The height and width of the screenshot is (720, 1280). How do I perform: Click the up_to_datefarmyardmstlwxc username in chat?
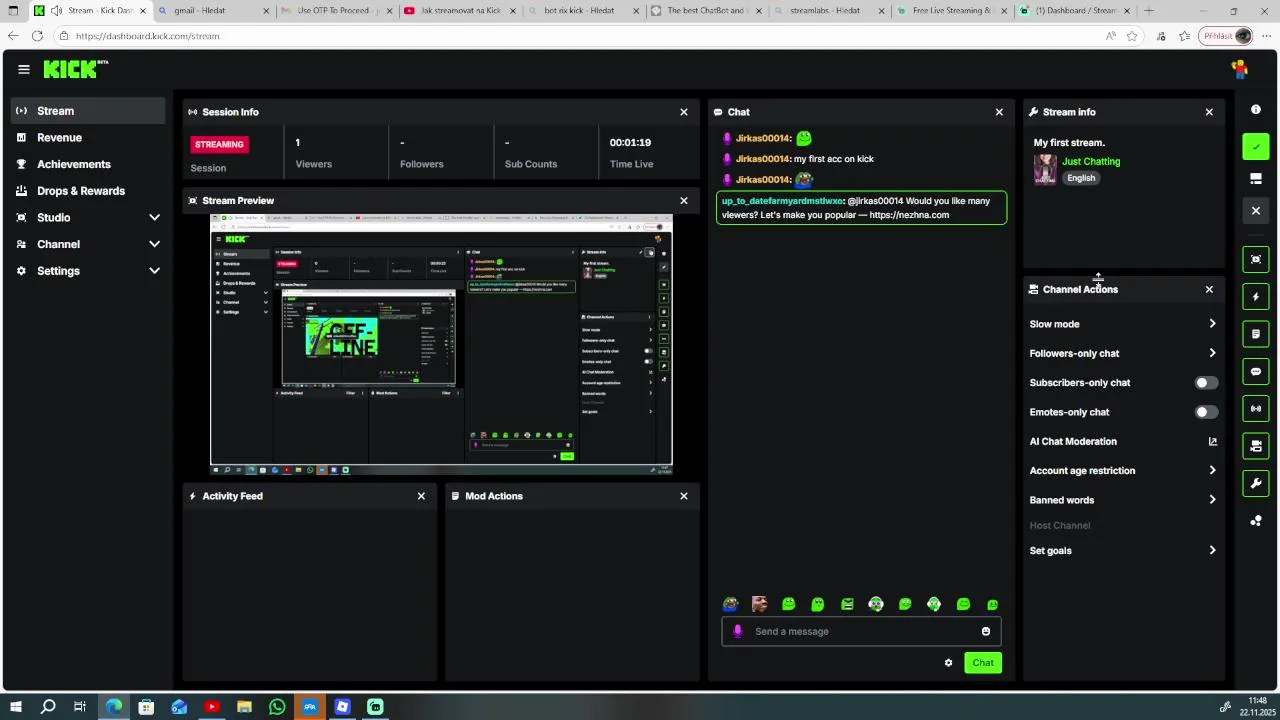click(x=783, y=201)
